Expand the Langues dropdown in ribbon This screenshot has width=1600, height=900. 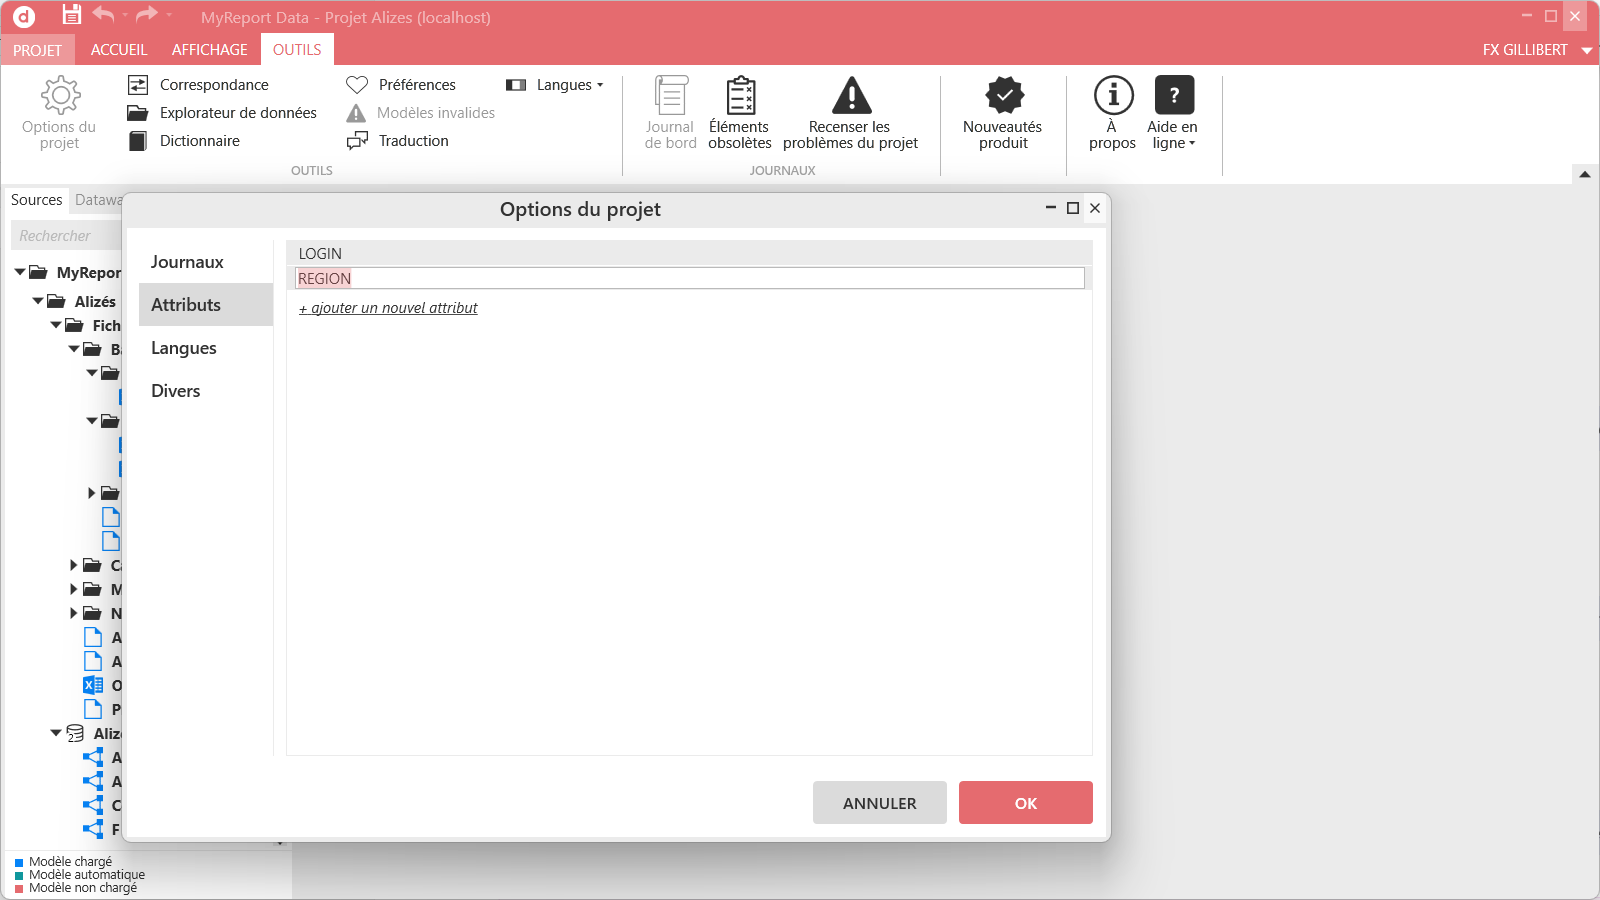[555, 85]
